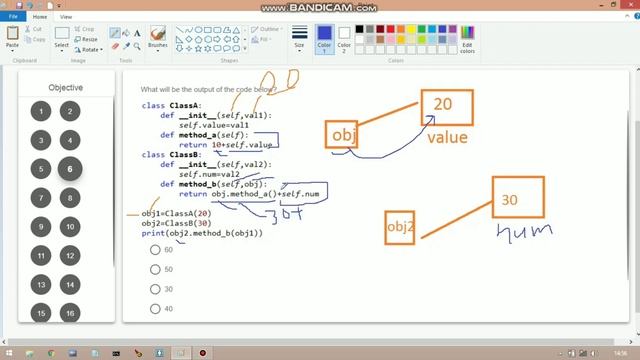The height and width of the screenshot is (360, 640).
Task: Click the Brushes tool icon
Action: click(158, 33)
